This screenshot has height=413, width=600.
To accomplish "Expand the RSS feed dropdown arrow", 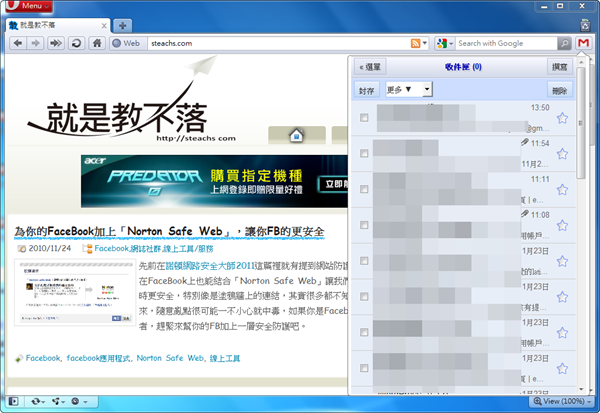I will tap(424, 43).
